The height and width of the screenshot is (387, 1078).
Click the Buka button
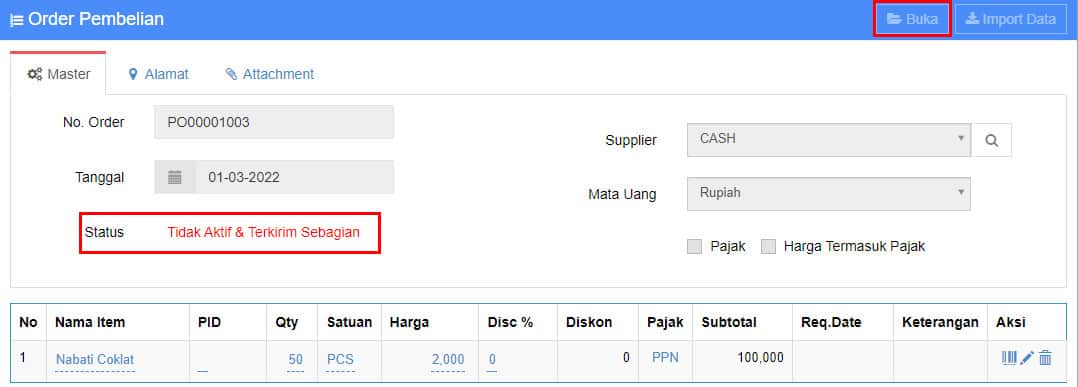point(912,19)
